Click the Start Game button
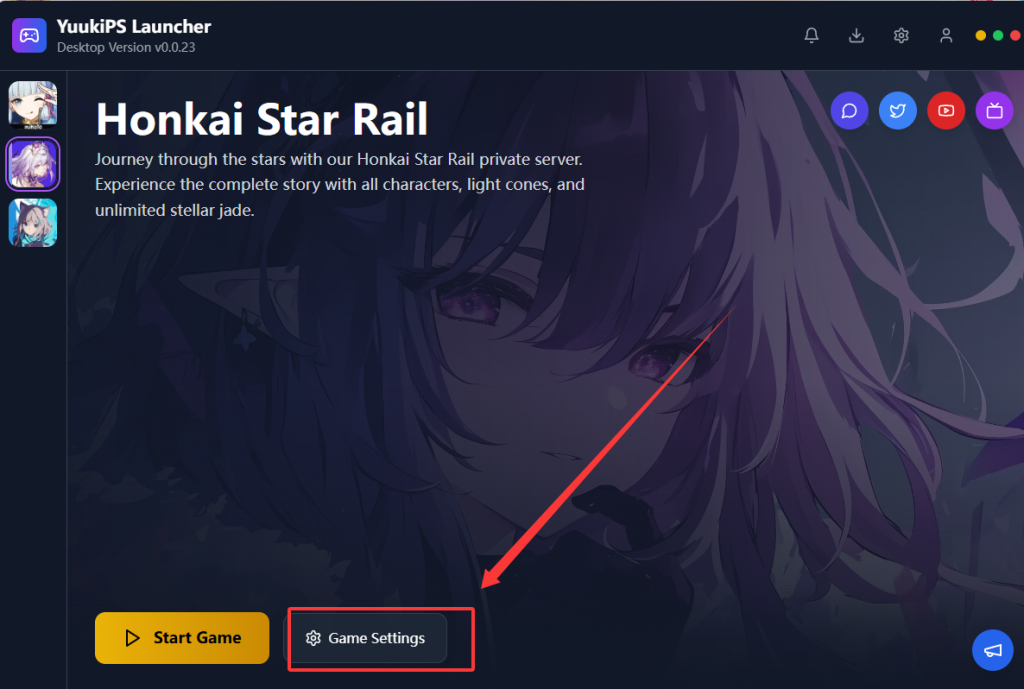 pyautogui.click(x=182, y=637)
